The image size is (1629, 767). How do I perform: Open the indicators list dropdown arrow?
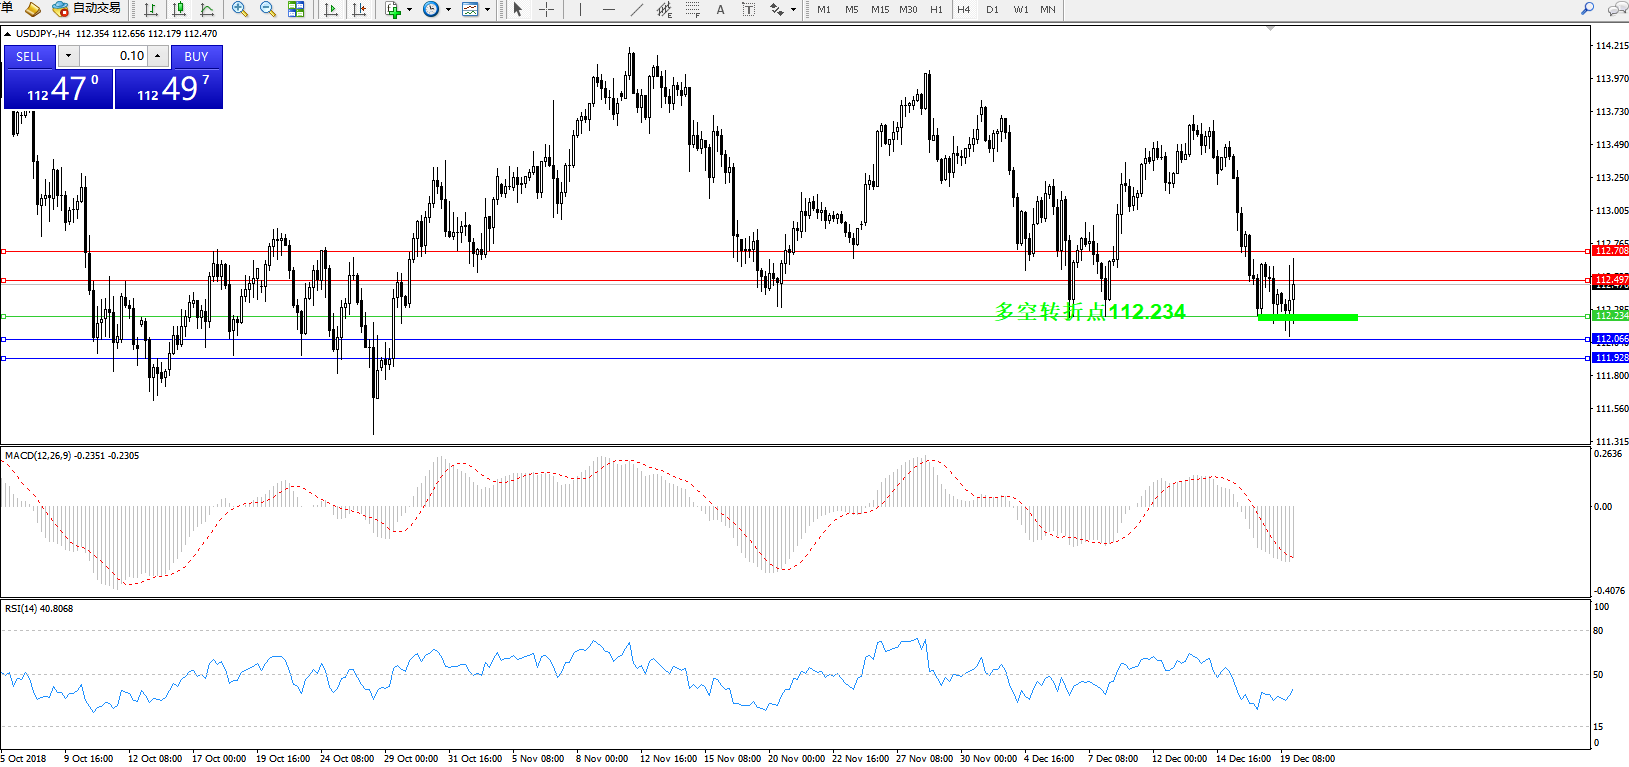pyautogui.click(x=409, y=10)
